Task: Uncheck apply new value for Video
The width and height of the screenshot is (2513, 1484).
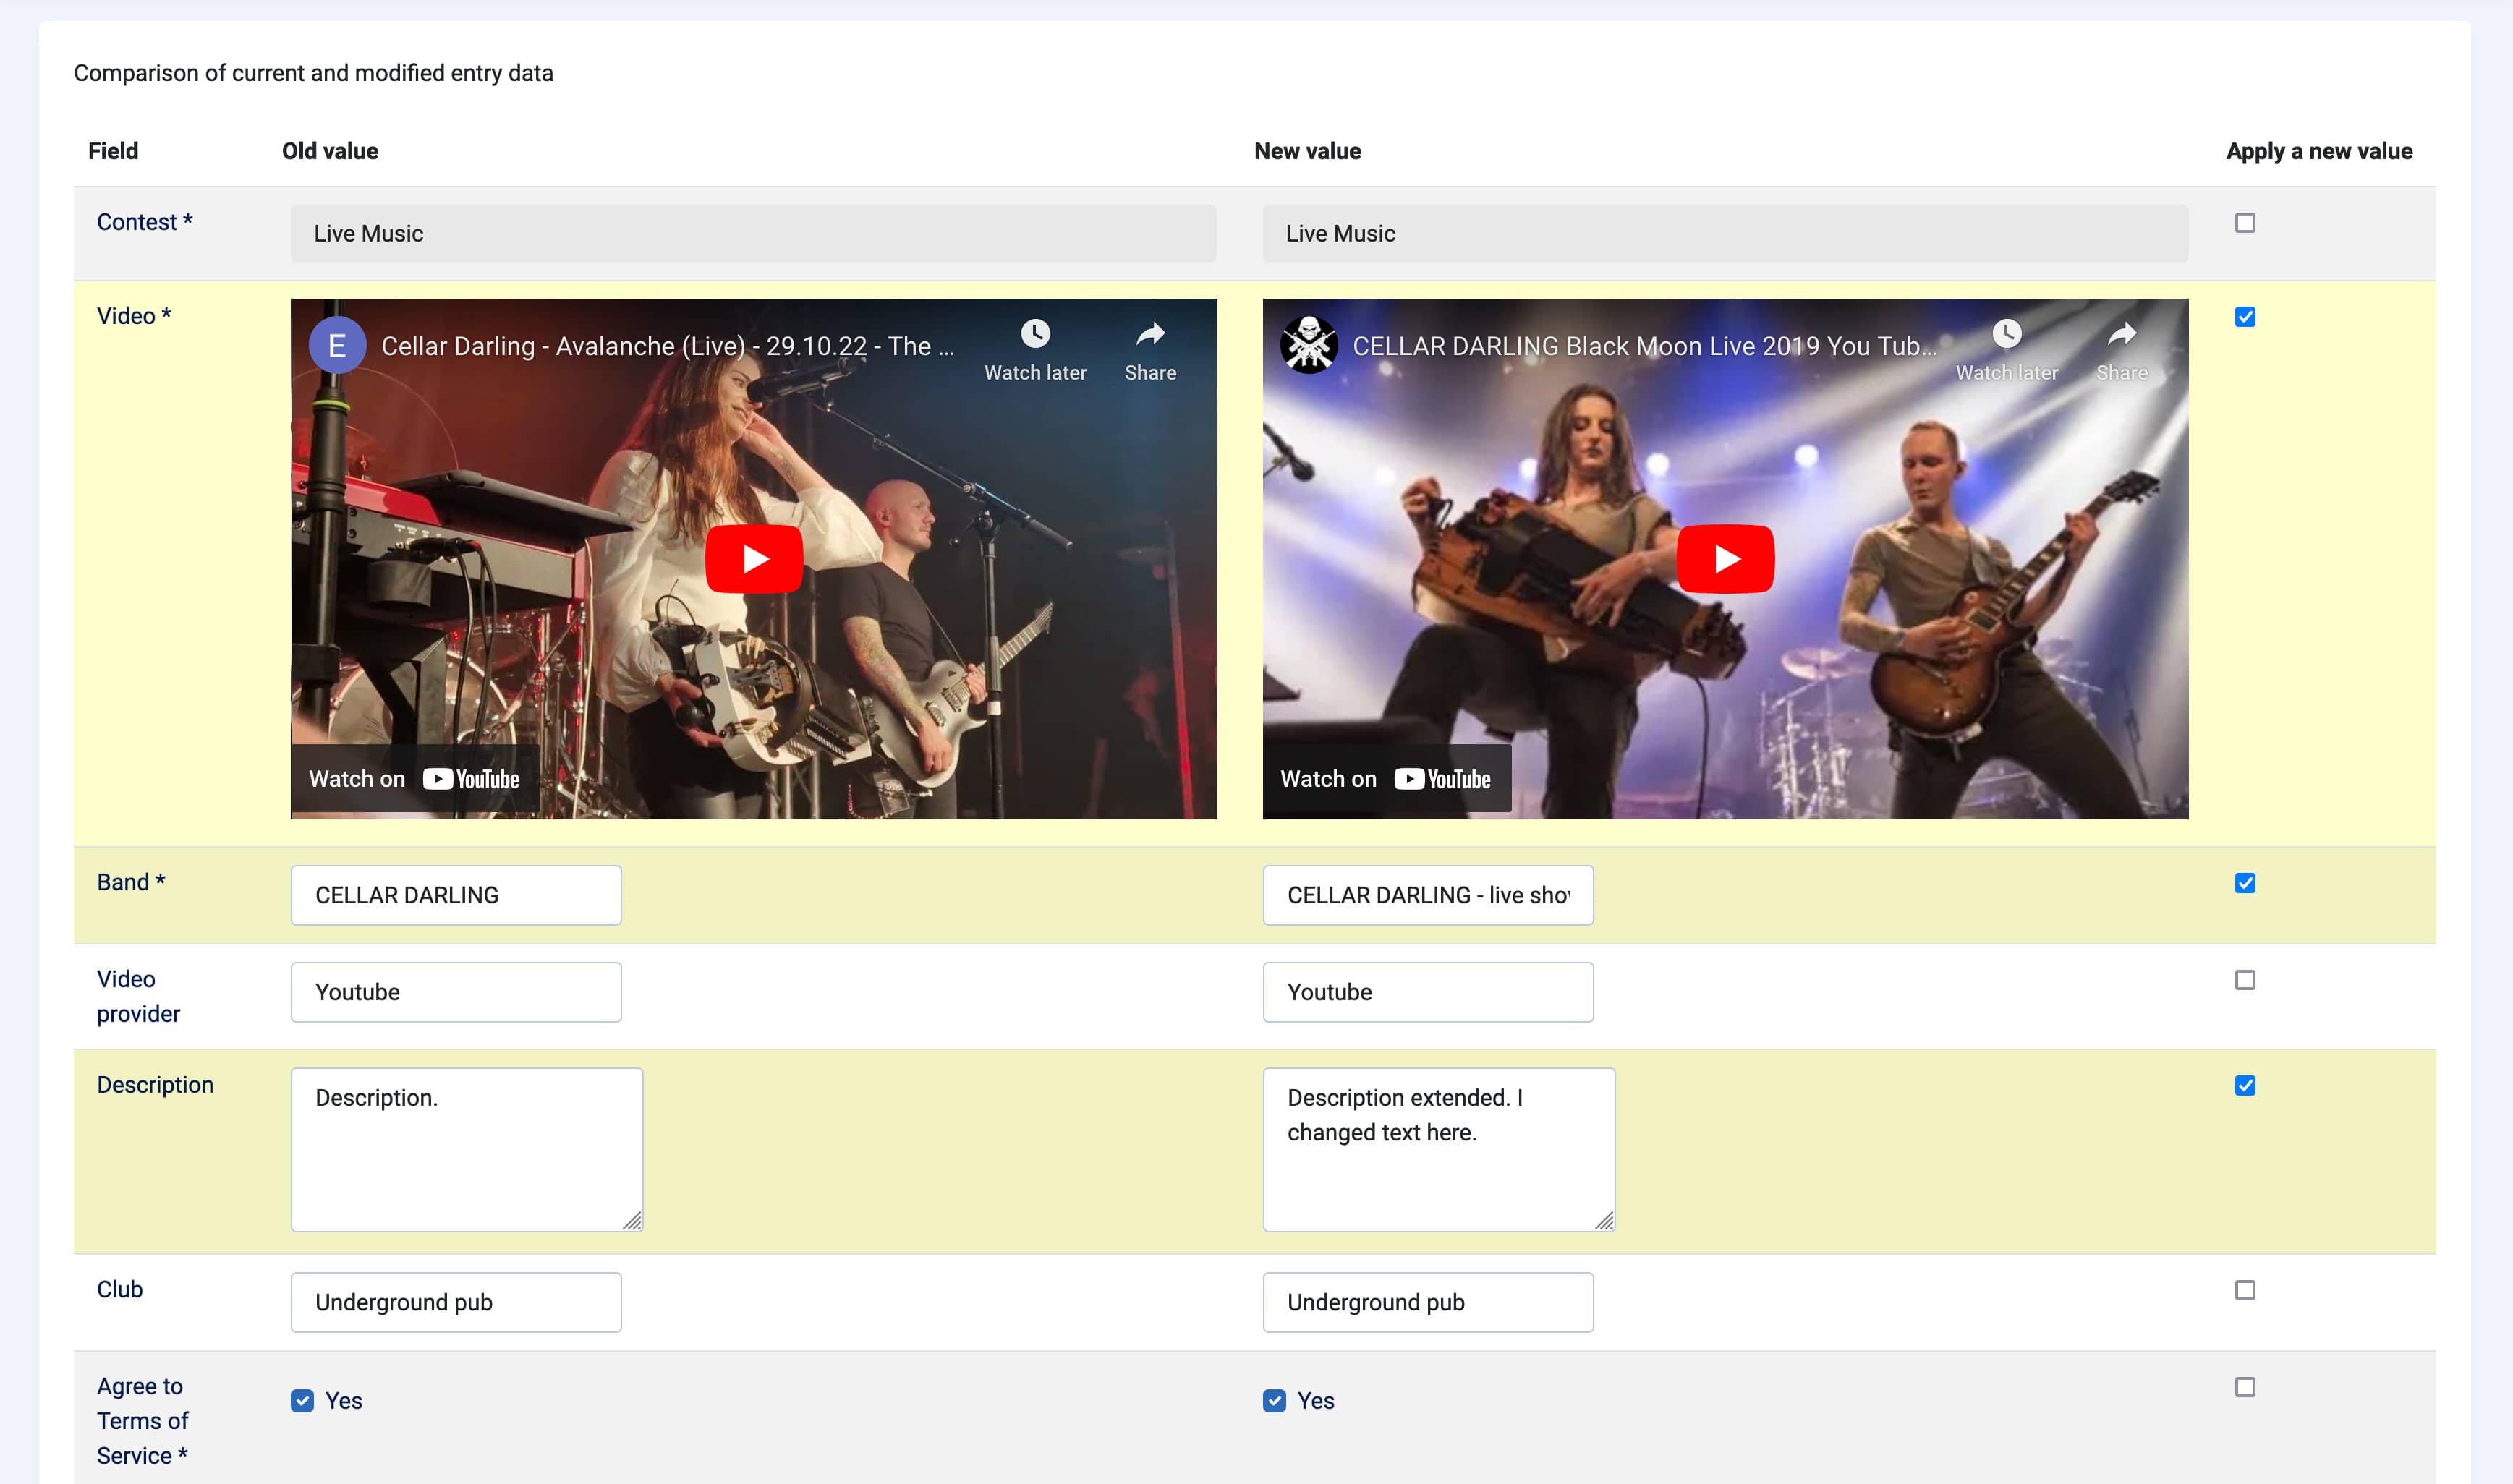Action: click(x=2245, y=317)
